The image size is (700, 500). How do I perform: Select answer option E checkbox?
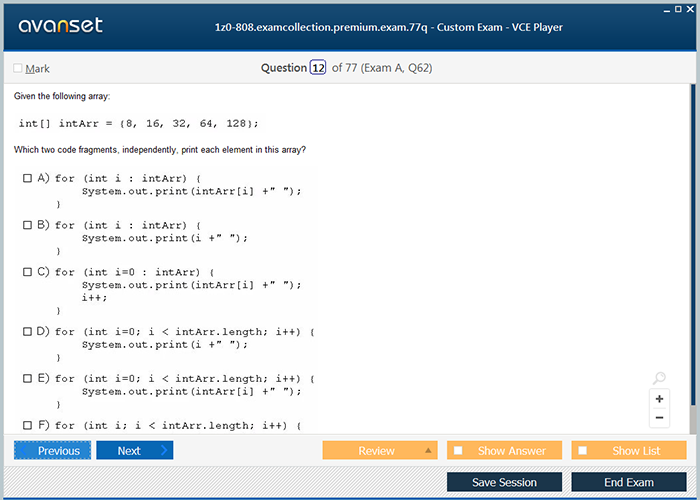pyautogui.click(x=28, y=379)
